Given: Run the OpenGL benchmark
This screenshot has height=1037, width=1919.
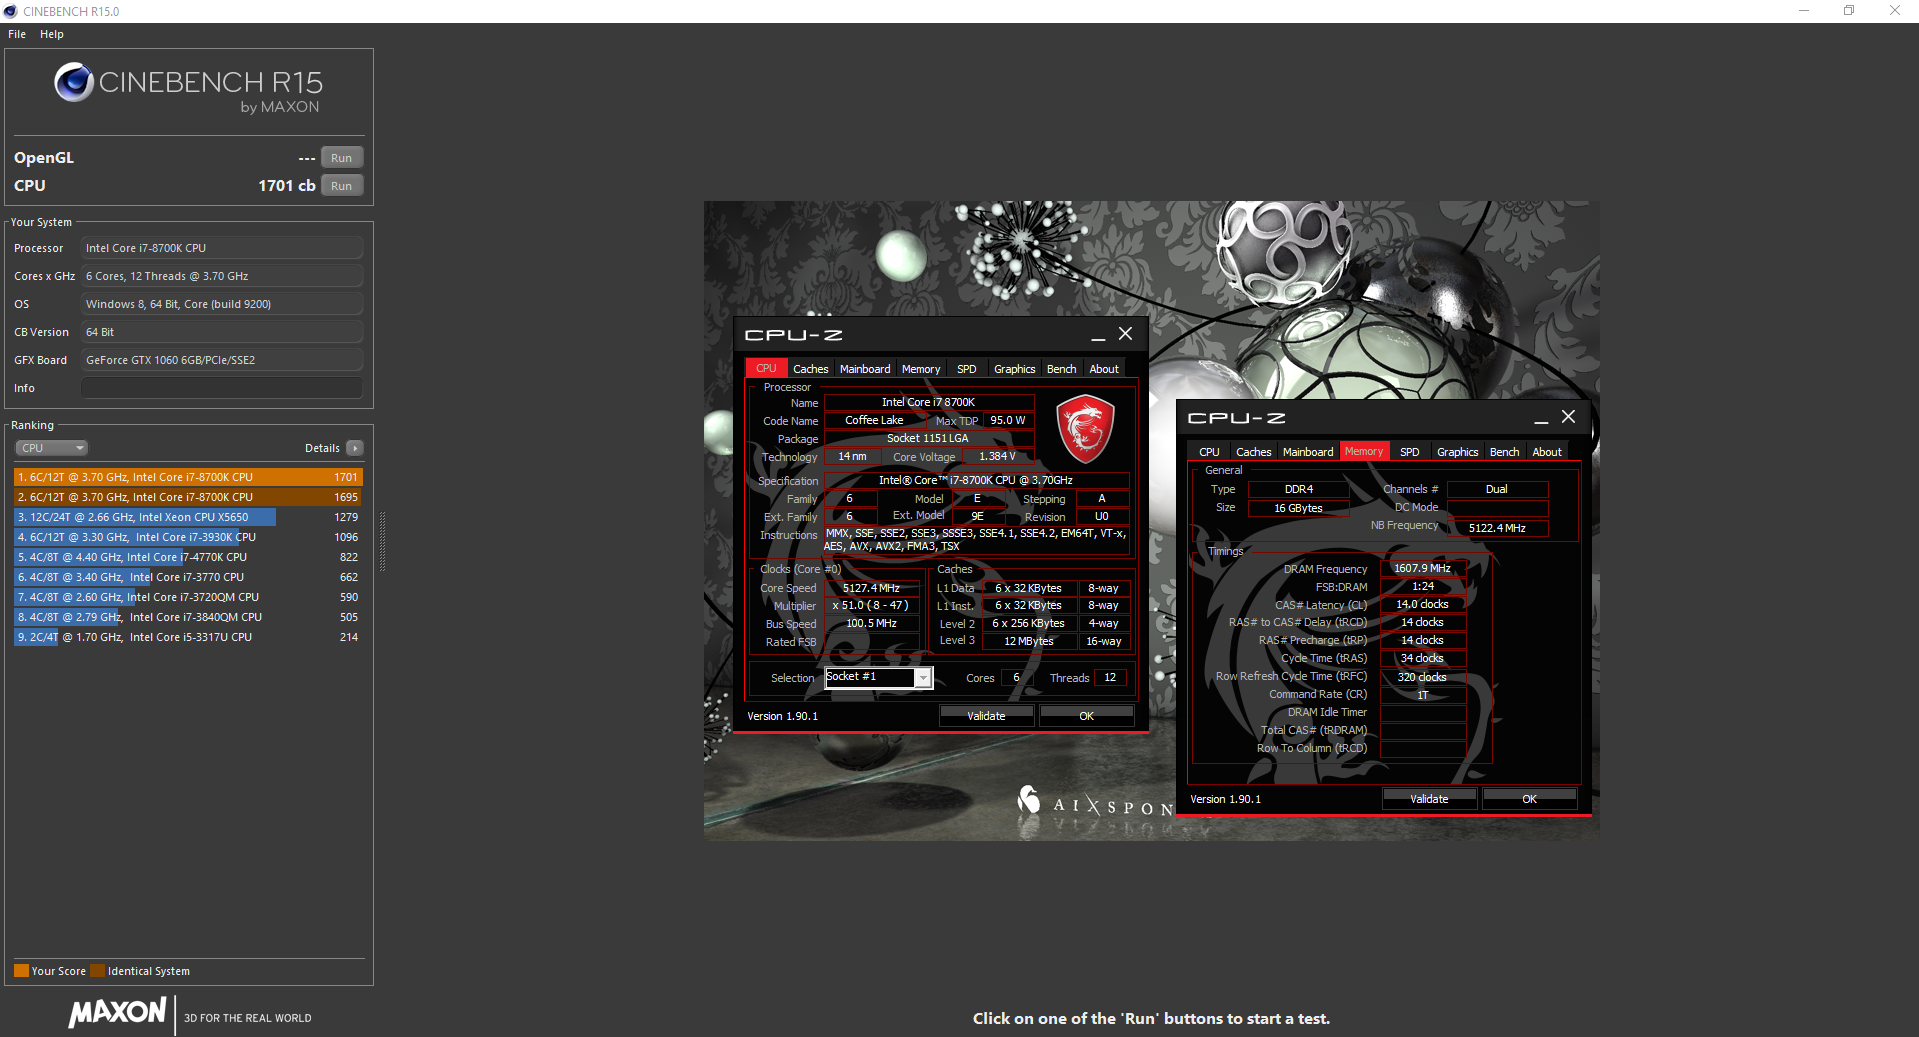Looking at the screenshot, I should 342,158.
